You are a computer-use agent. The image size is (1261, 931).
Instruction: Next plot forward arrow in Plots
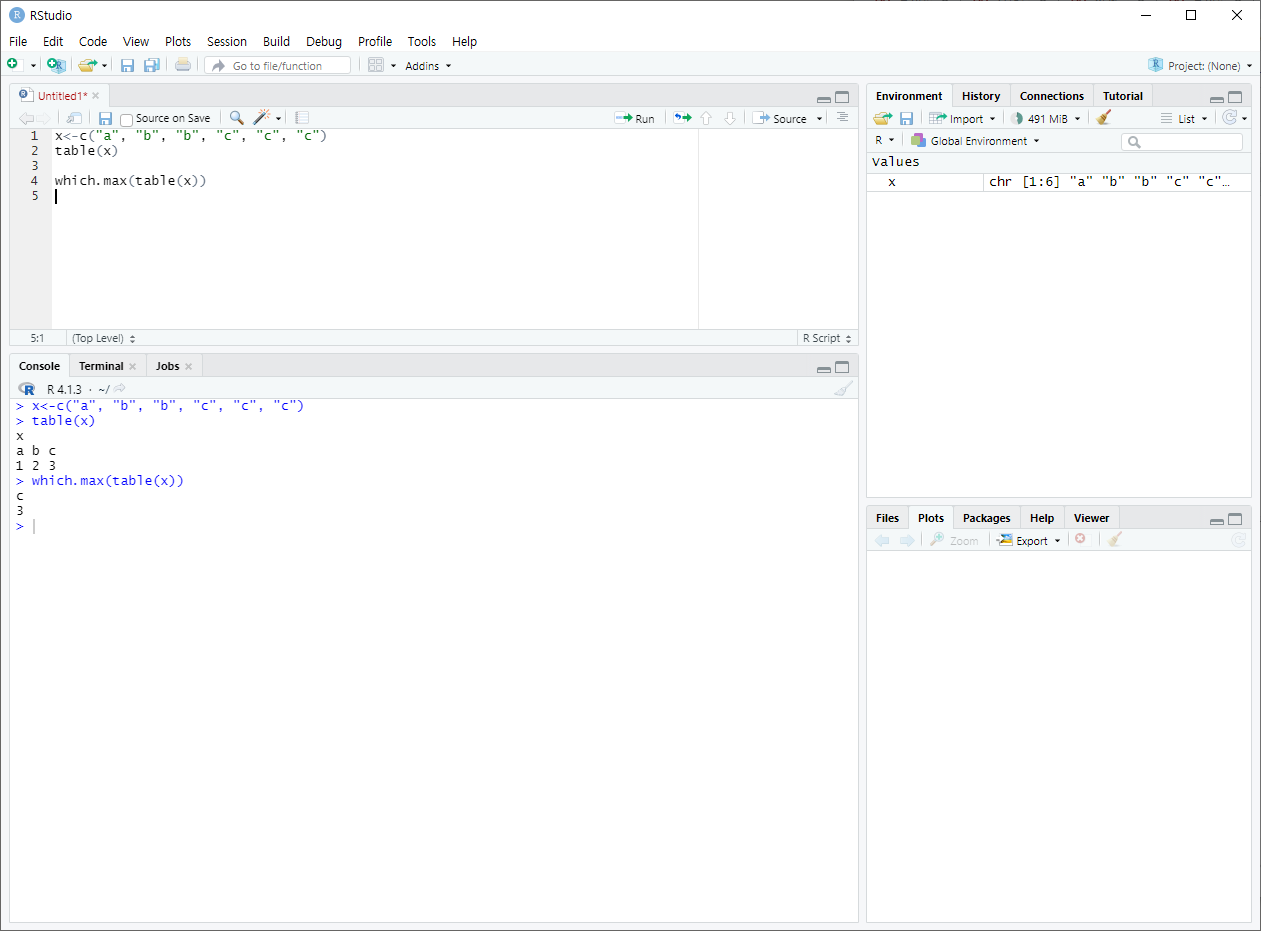click(x=907, y=540)
